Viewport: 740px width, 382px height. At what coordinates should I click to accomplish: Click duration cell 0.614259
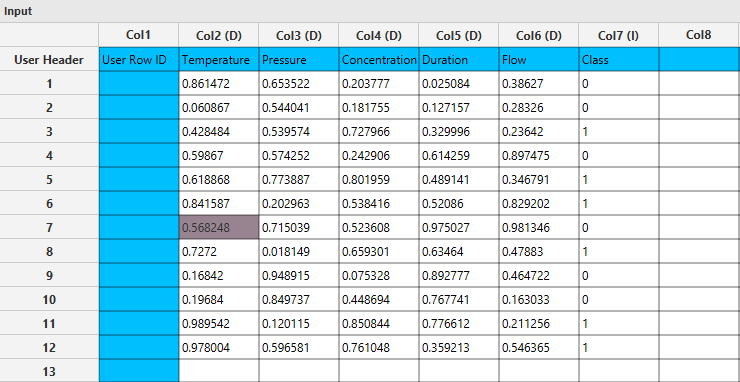tap(459, 156)
